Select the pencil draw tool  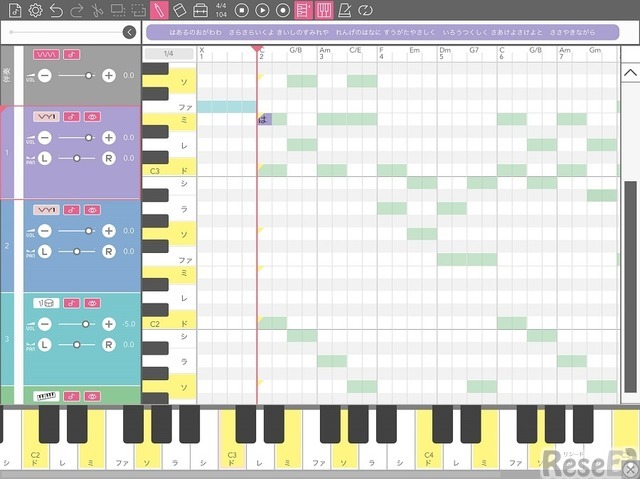coord(158,10)
